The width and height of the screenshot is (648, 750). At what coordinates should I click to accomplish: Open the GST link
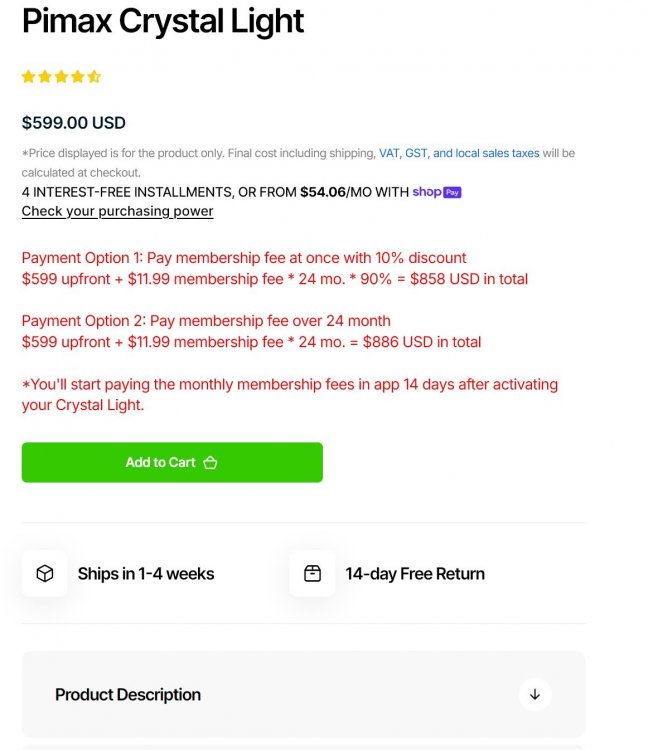[x=416, y=154]
